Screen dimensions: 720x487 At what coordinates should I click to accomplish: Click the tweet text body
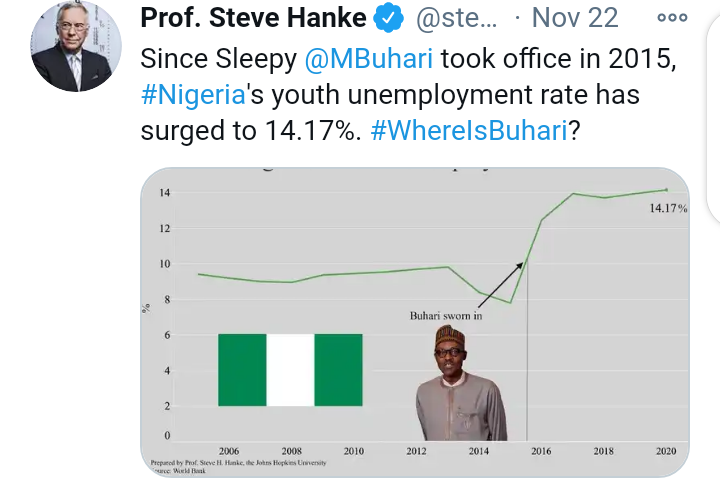(409, 95)
